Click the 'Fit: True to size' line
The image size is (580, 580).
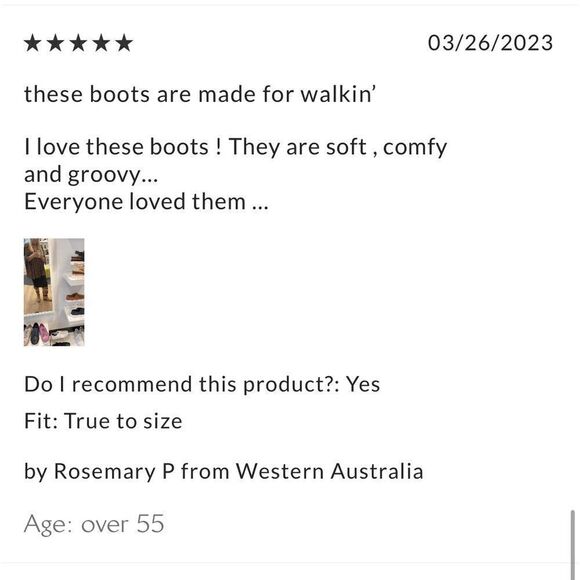click(x=103, y=421)
